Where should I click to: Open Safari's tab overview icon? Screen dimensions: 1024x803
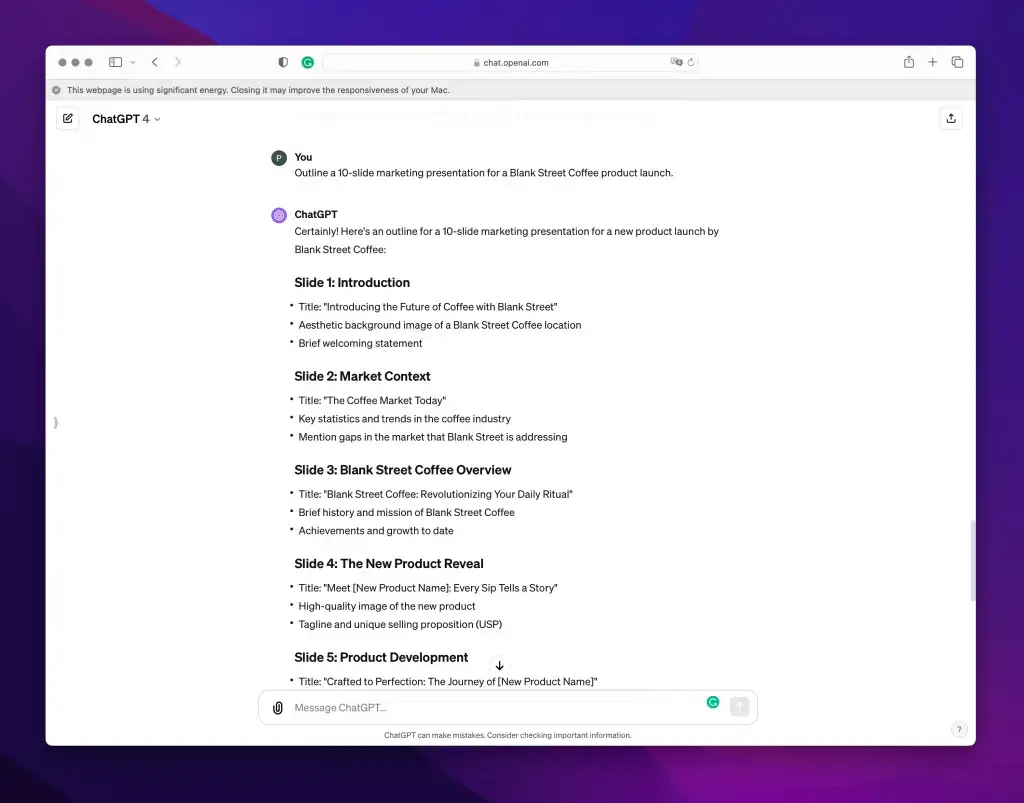[957, 61]
